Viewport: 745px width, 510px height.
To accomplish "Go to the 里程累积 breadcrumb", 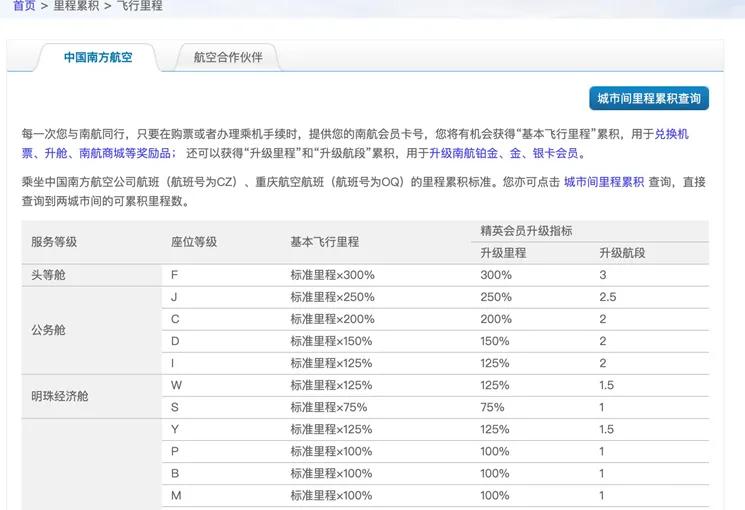I will pos(76,6).
